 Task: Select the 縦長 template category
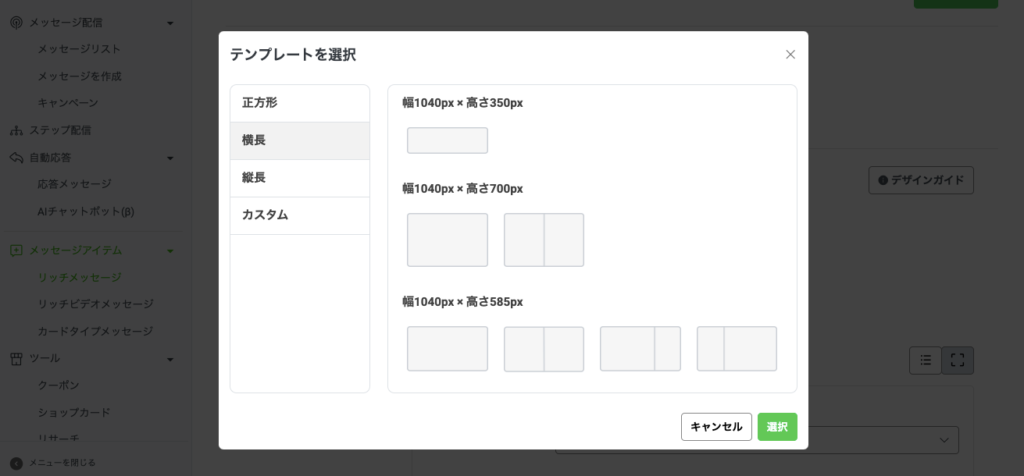click(x=300, y=178)
